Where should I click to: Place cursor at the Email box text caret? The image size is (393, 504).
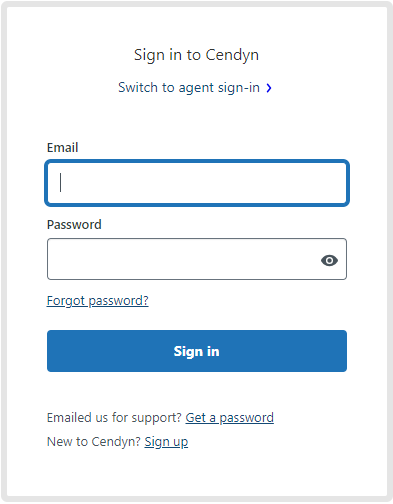point(60,182)
